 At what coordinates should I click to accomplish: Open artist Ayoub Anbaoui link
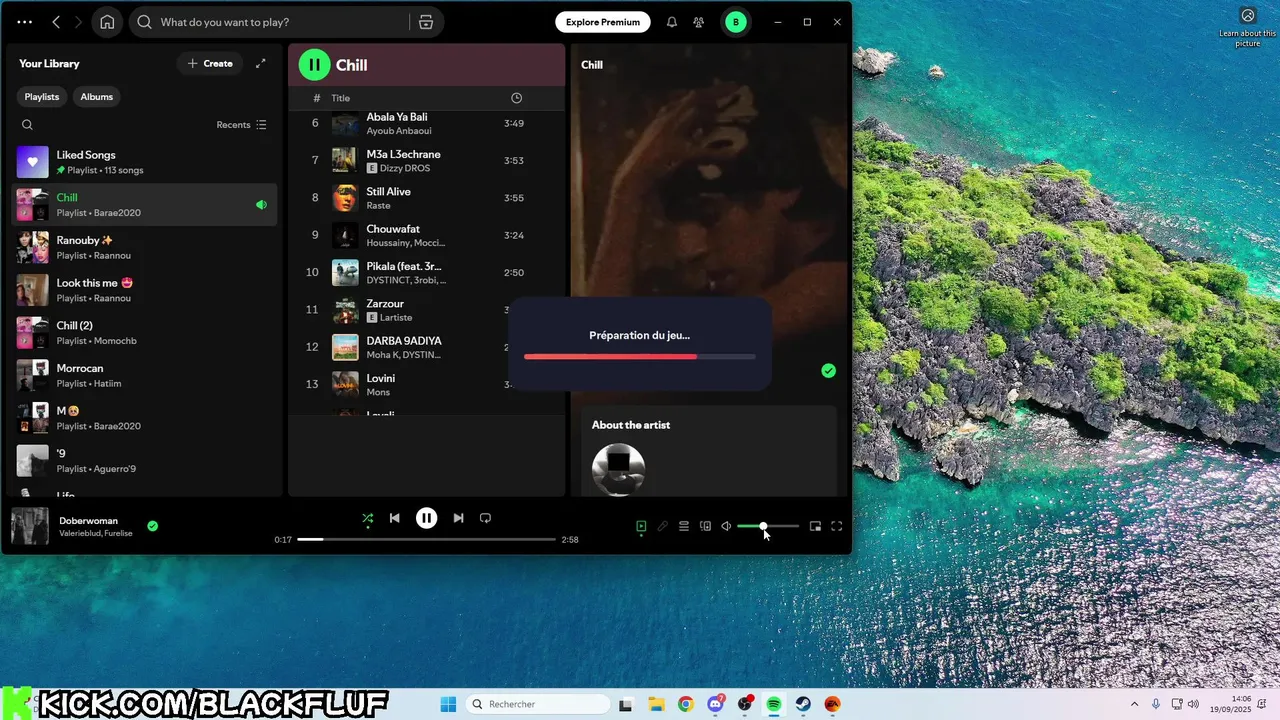(399, 131)
